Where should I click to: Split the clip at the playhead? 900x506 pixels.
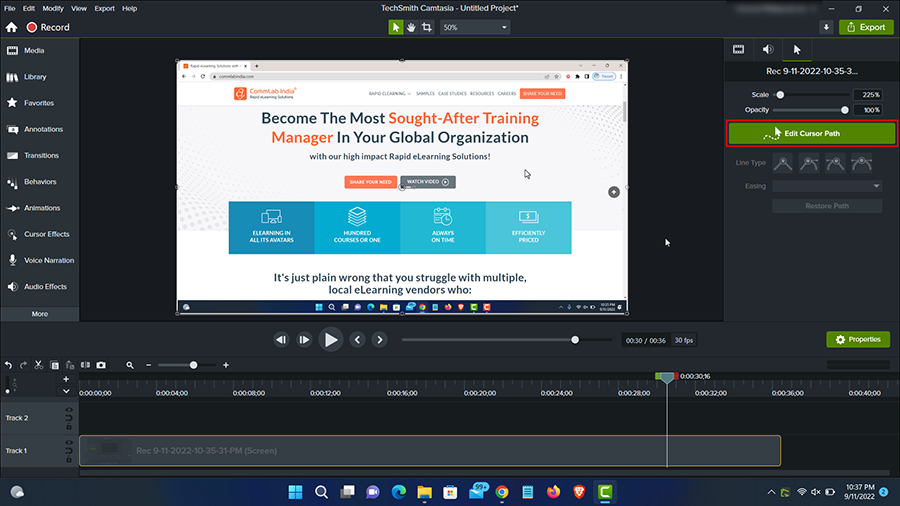86,365
